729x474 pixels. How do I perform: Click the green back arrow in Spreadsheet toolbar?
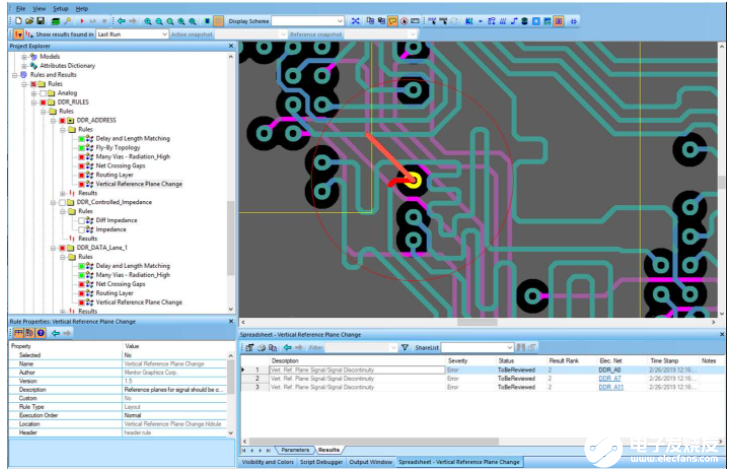[287, 347]
